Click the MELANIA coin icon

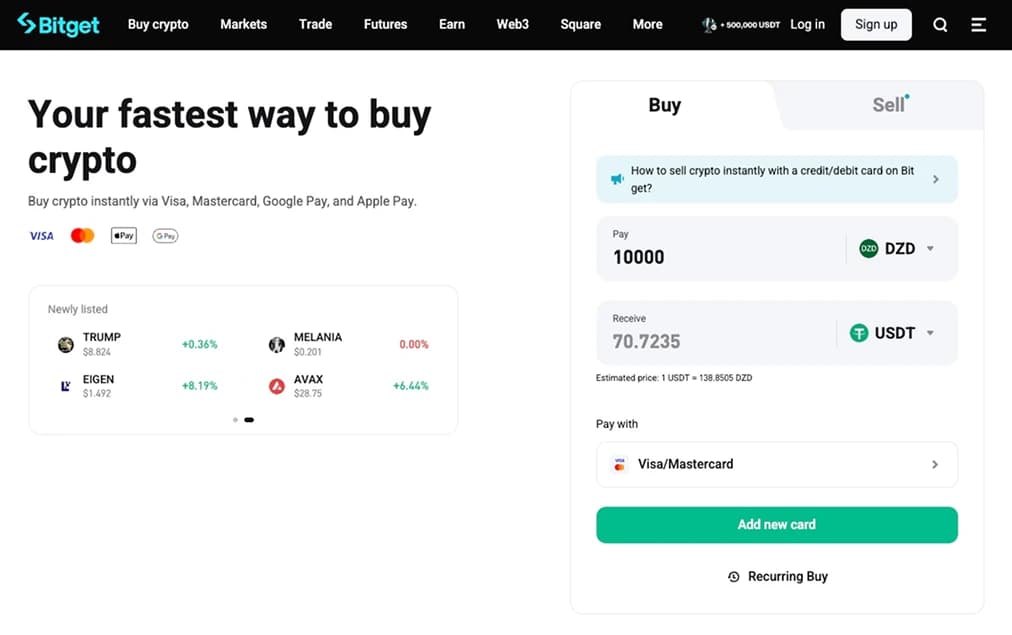tap(277, 345)
